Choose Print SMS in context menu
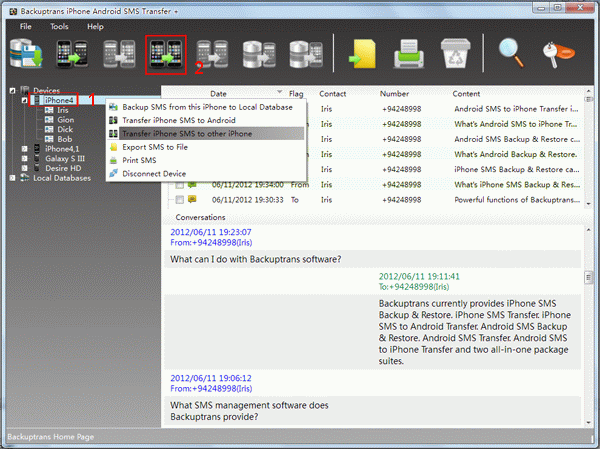This screenshot has height=449, width=600. tap(206, 160)
